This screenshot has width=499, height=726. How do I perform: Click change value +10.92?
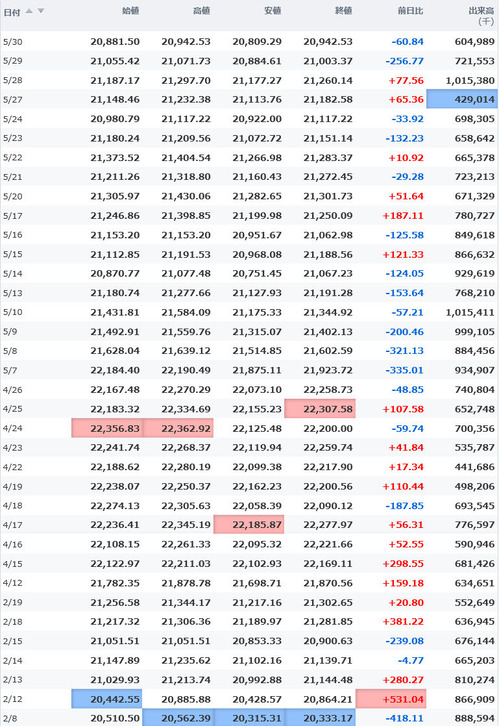coord(406,158)
